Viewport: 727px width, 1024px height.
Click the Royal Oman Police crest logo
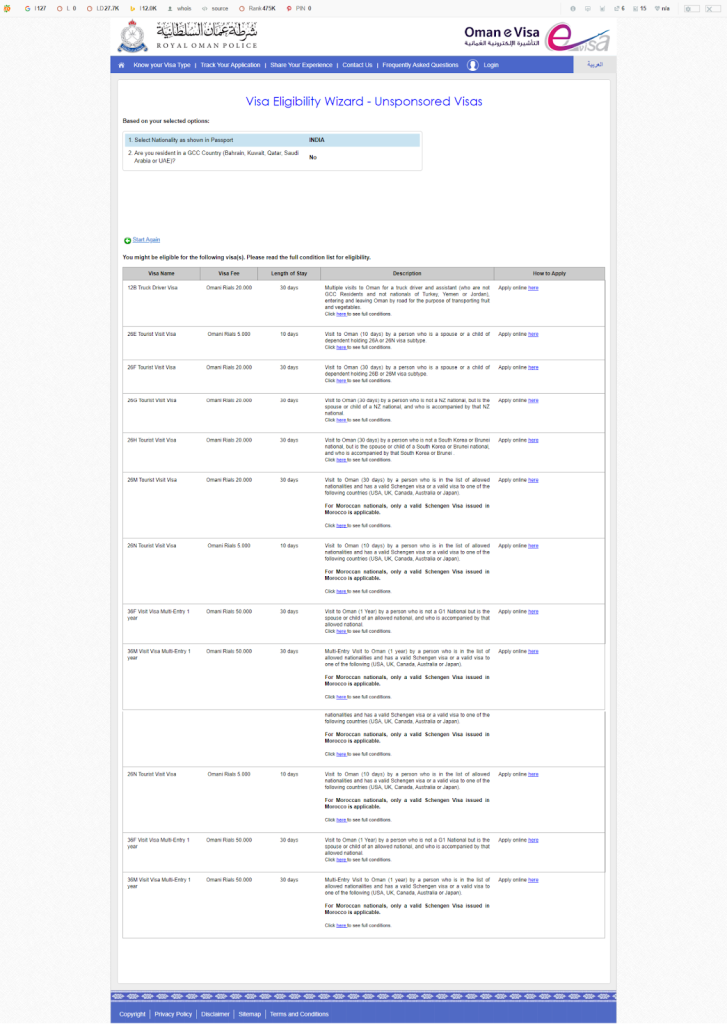133,36
